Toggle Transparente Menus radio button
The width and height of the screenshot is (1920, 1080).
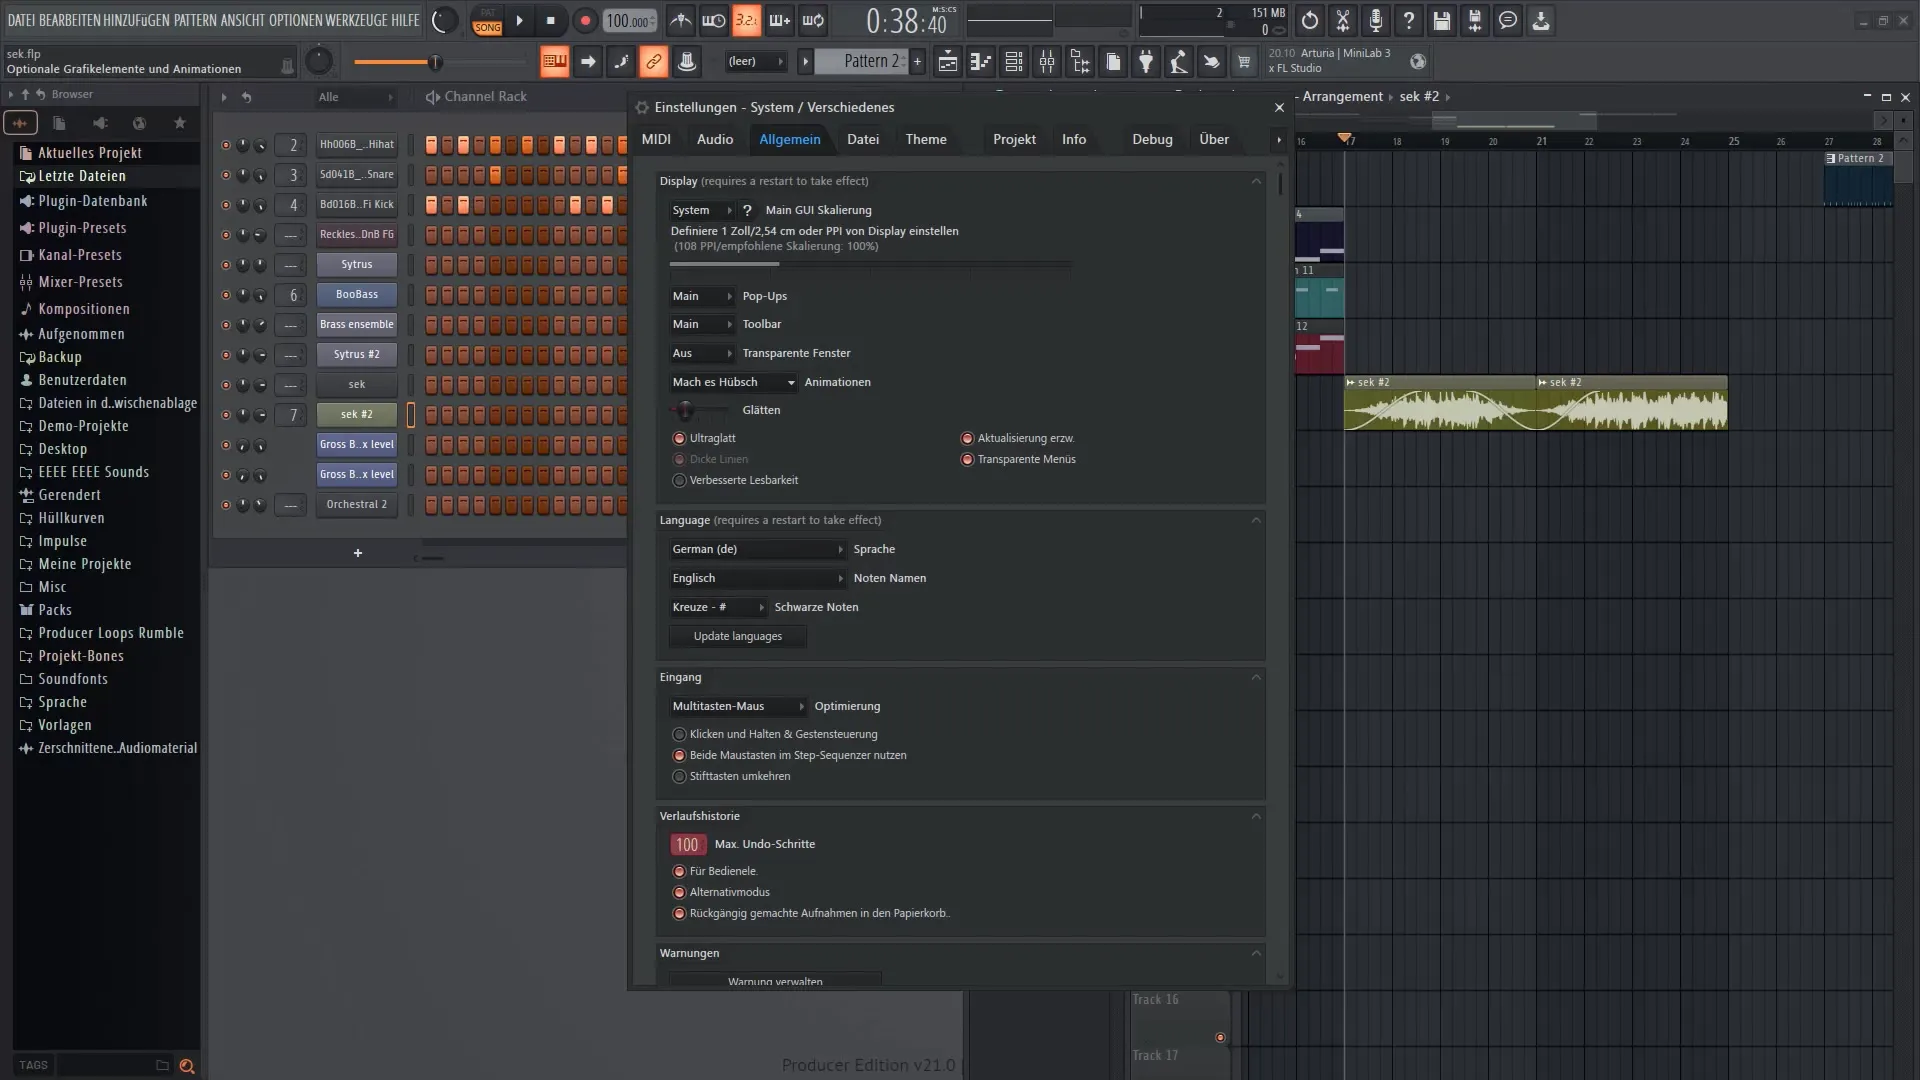tap(969, 459)
